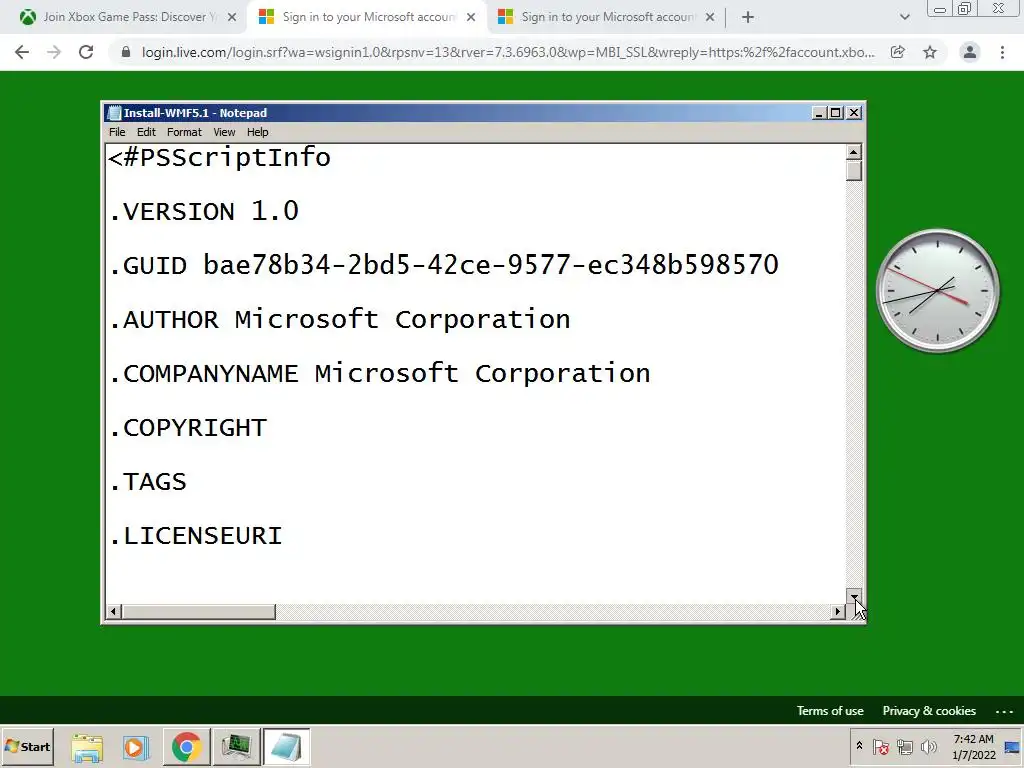Click the Show desktop tray icon
1024x768 pixels.
point(1012,747)
